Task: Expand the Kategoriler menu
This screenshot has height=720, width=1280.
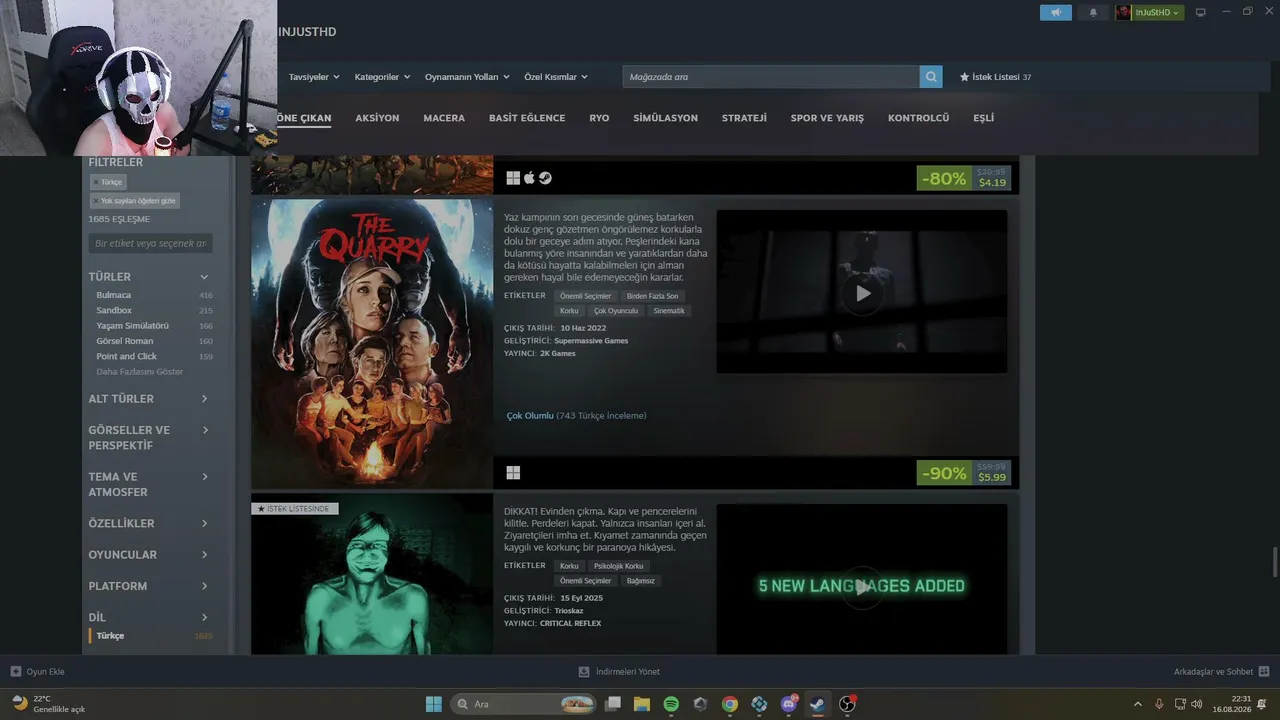Action: click(x=382, y=77)
